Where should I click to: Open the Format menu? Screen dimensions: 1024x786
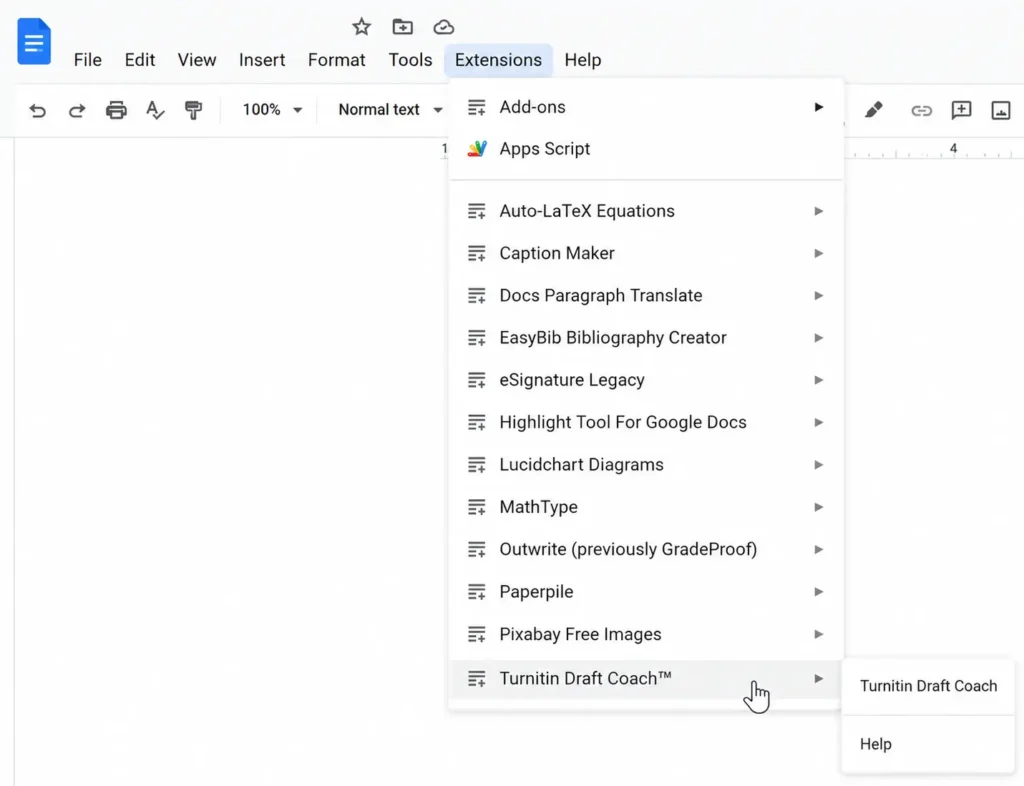coord(336,60)
